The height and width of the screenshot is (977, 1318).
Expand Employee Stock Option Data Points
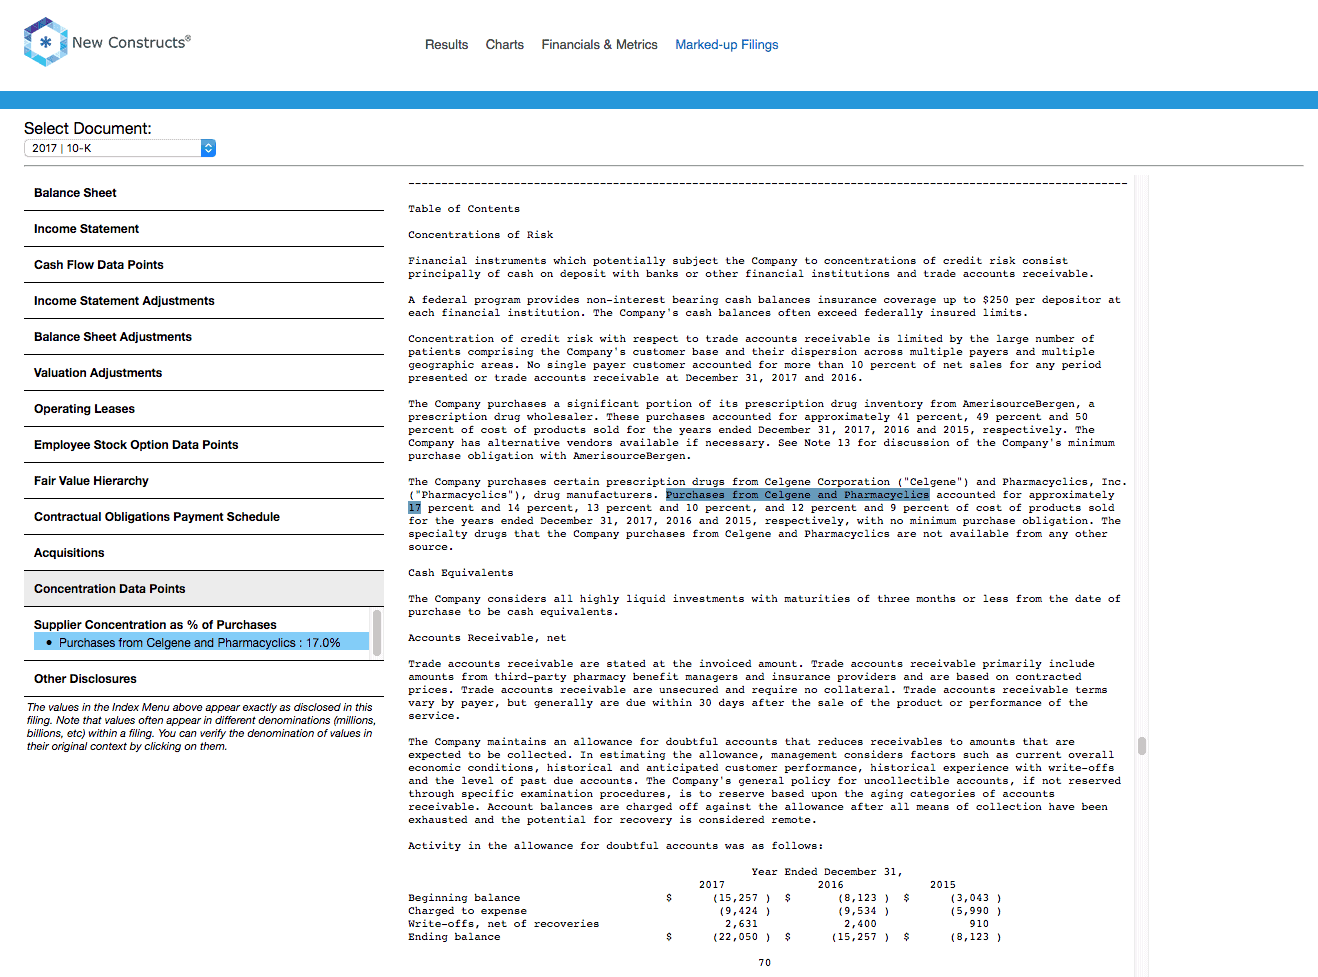click(204, 445)
